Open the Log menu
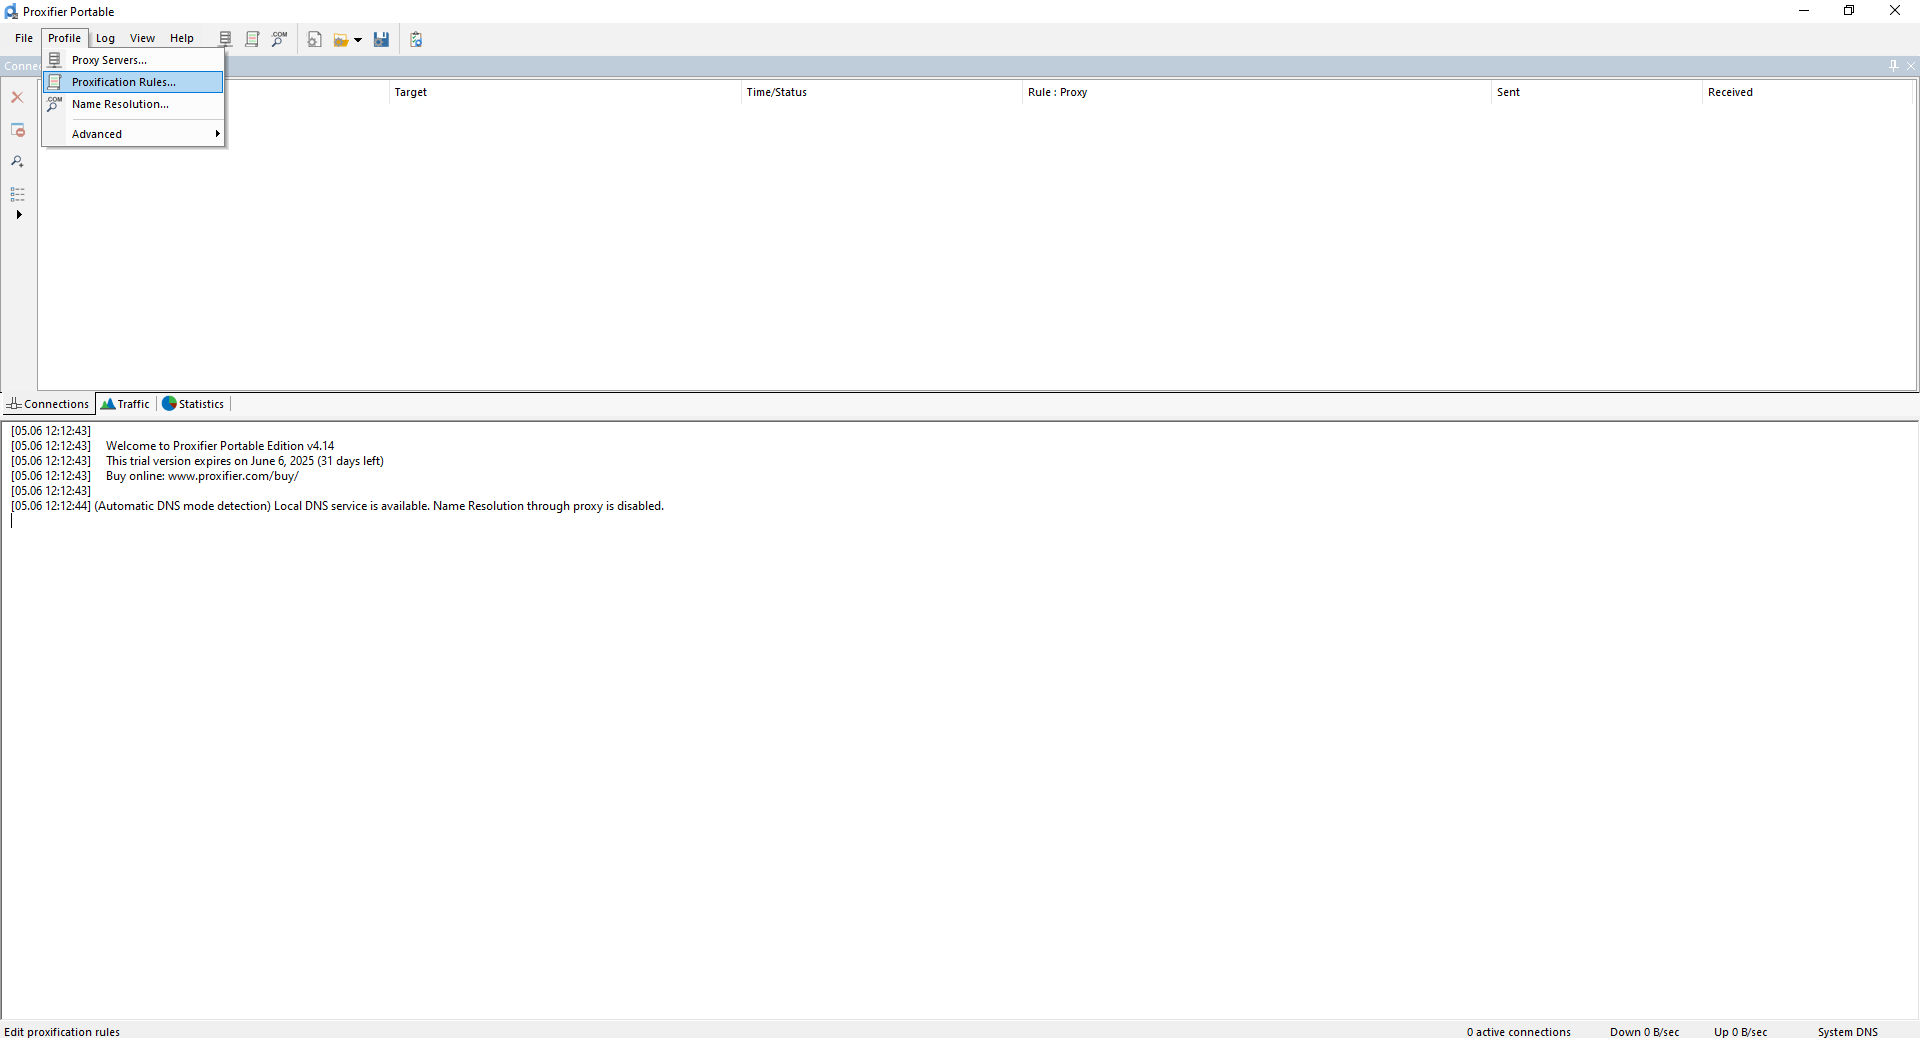The height and width of the screenshot is (1038, 1920). tap(105, 38)
